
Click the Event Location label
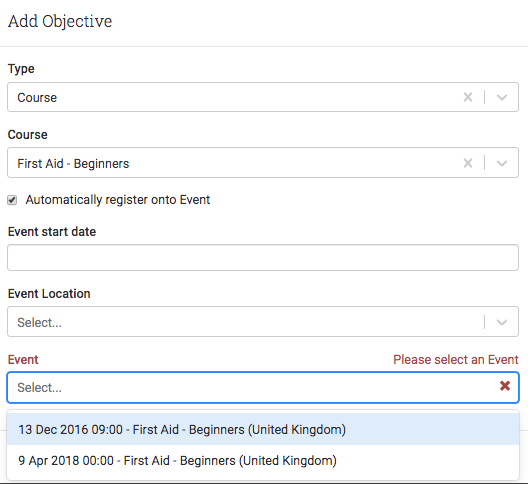(49, 294)
